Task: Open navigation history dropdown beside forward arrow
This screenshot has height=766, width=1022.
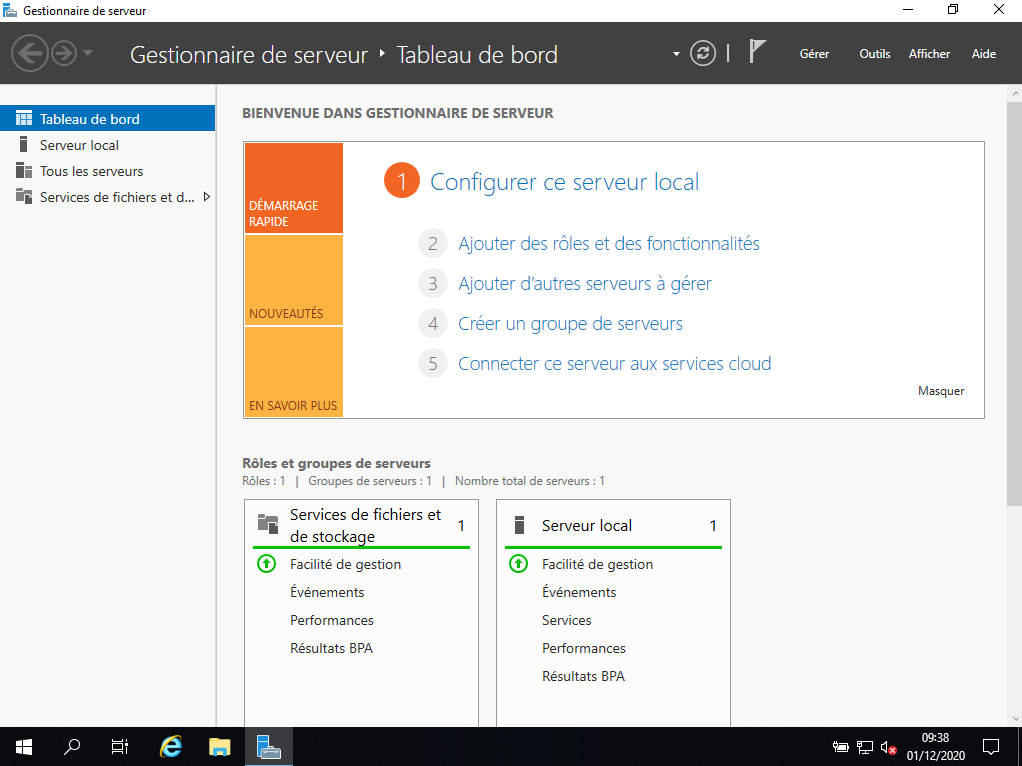Action: click(88, 53)
